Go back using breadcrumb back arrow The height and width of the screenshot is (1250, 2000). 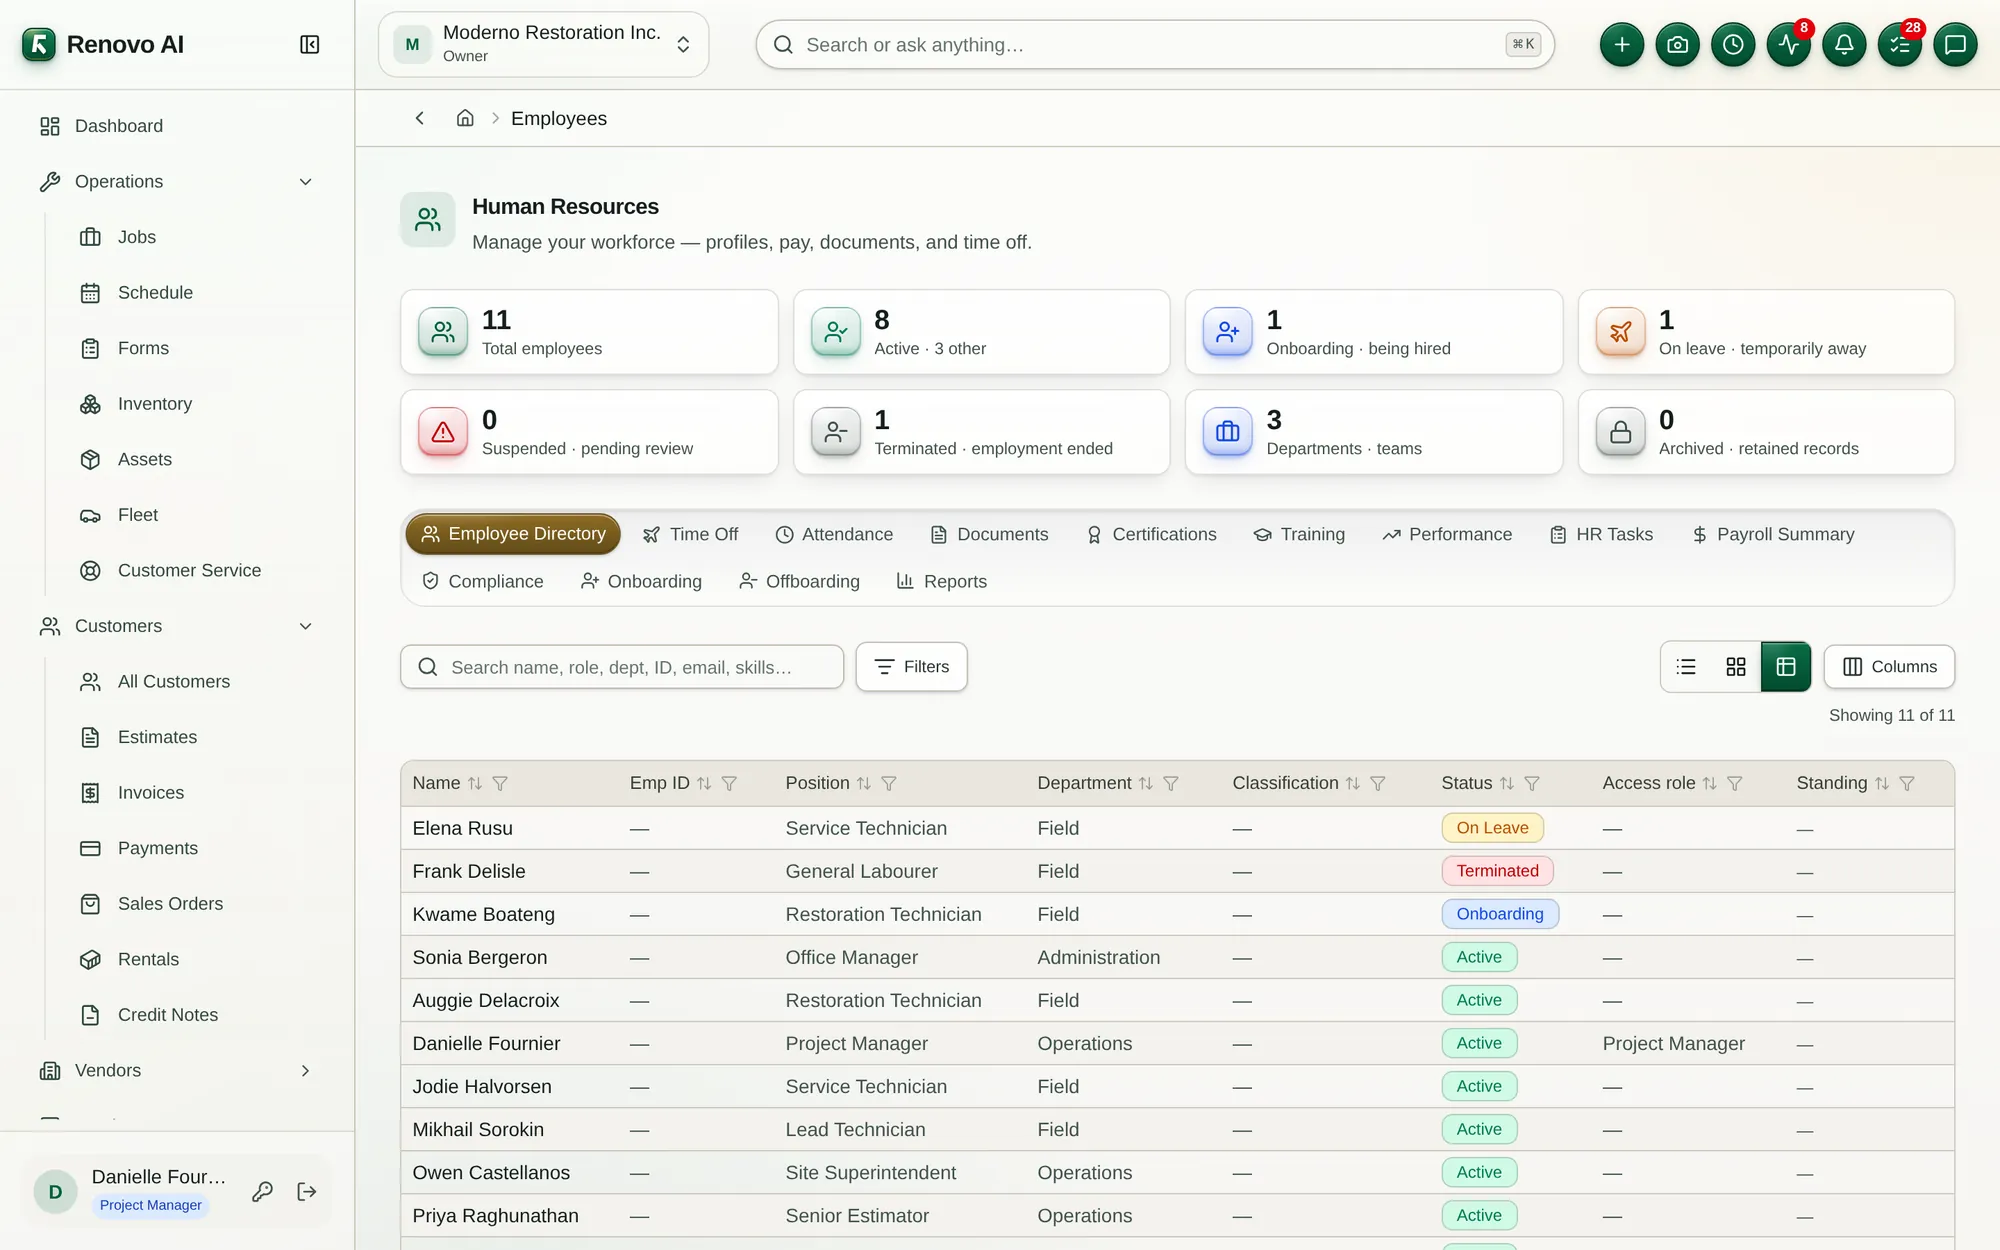420,118
